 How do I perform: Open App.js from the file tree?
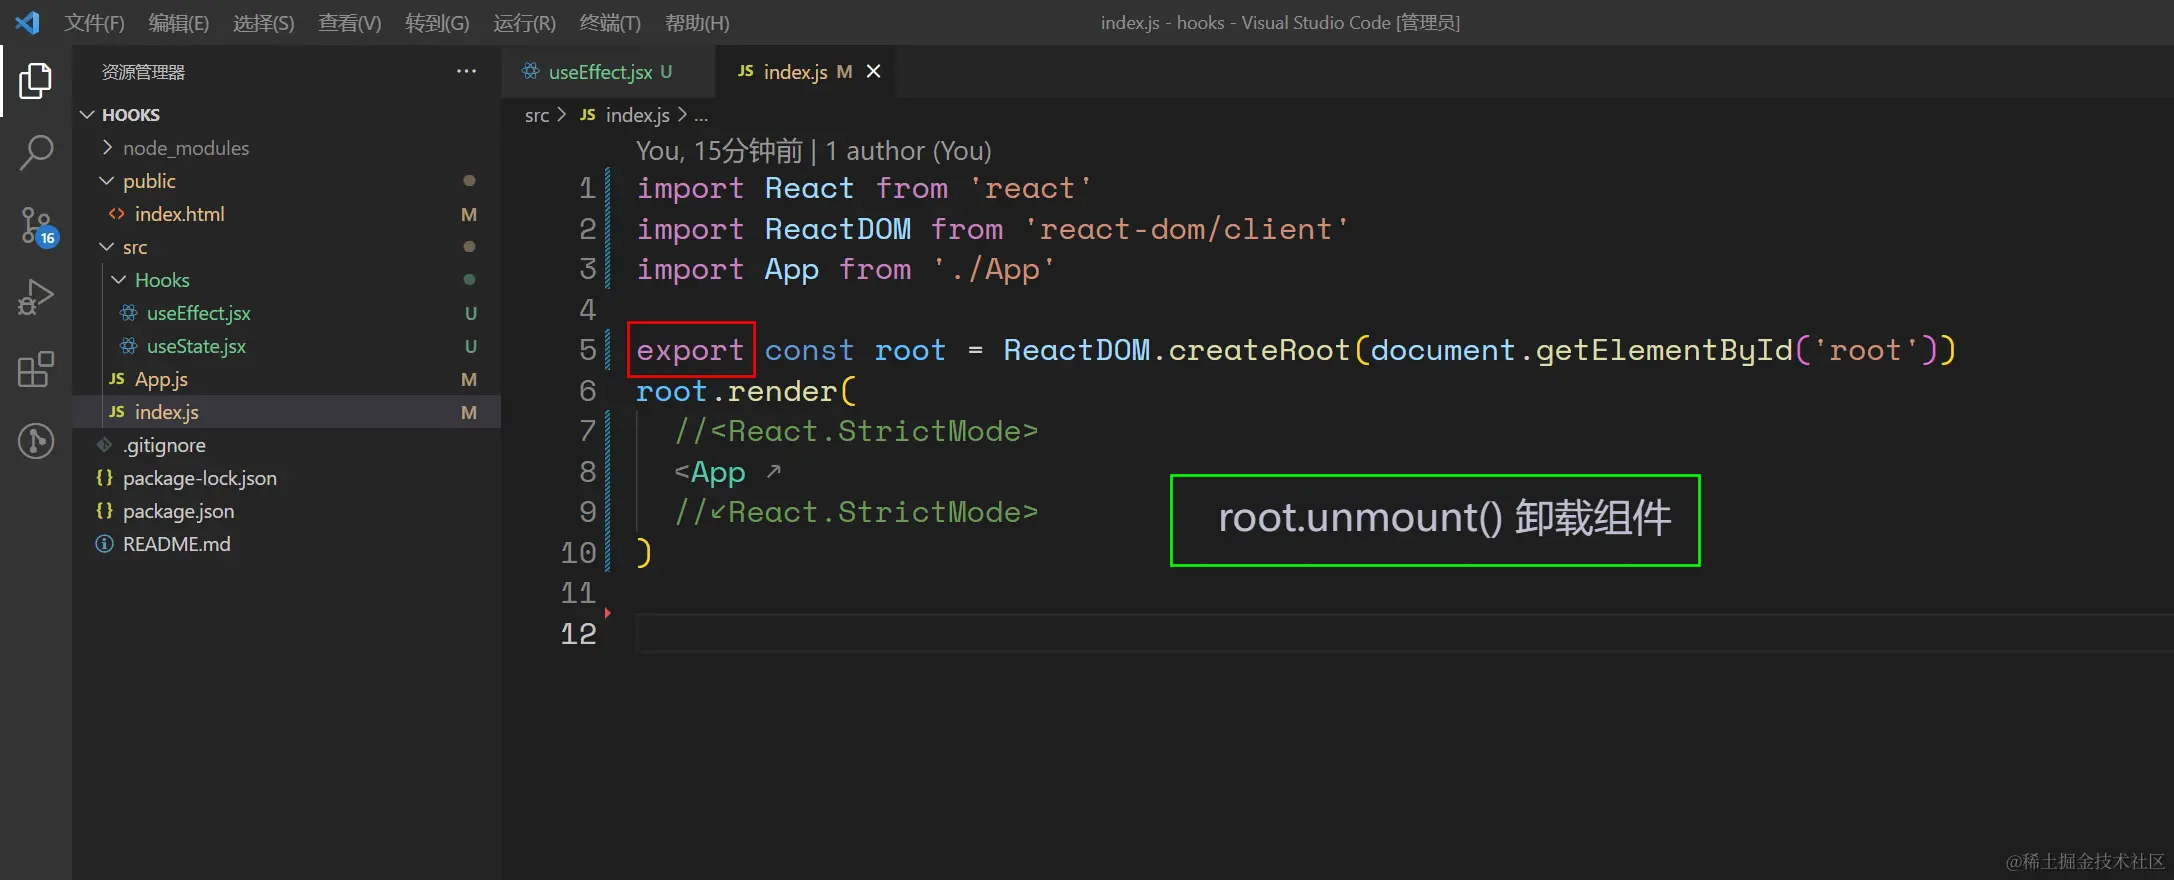161,379
